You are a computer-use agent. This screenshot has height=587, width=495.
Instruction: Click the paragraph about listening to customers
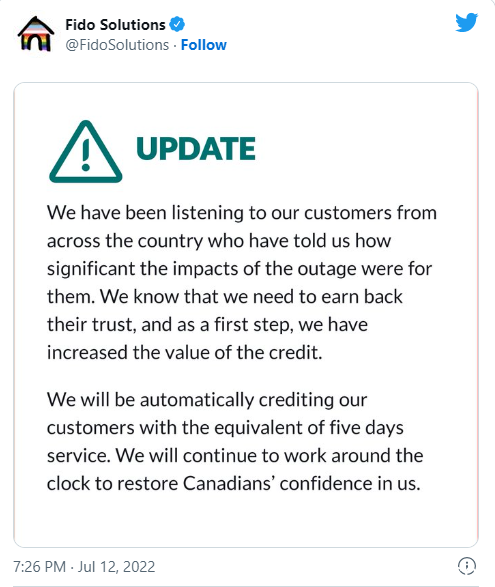242,283
